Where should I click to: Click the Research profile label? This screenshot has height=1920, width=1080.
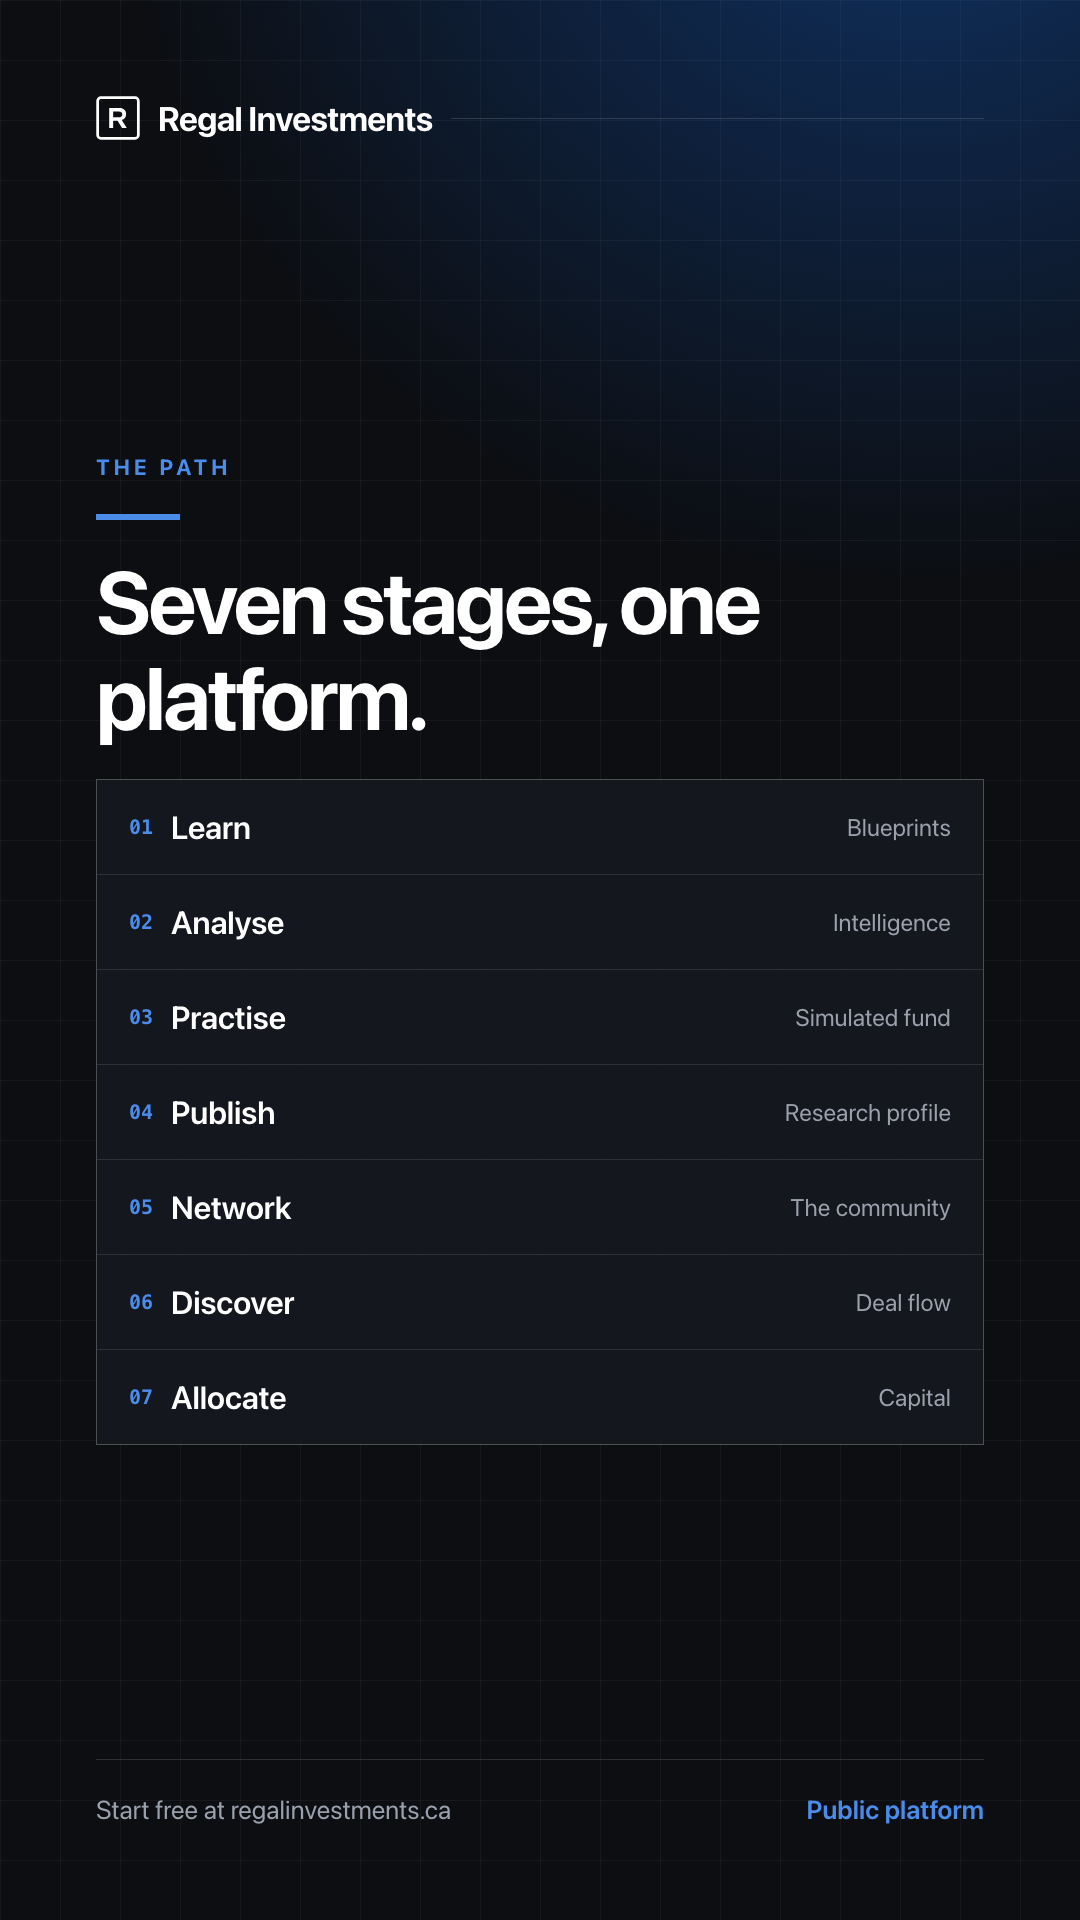867,1113
